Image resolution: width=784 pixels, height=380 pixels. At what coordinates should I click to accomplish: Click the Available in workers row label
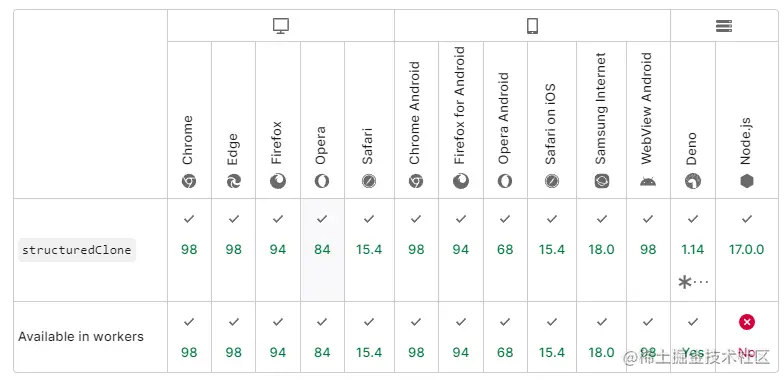point(81,336)
